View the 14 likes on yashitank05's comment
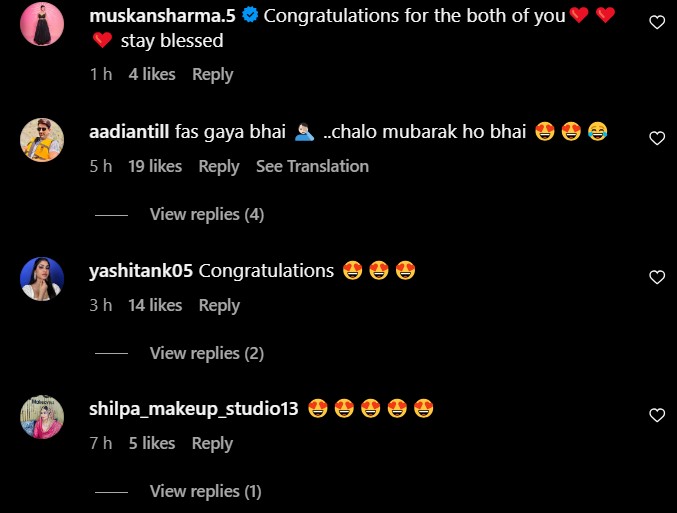 [155, 305]
